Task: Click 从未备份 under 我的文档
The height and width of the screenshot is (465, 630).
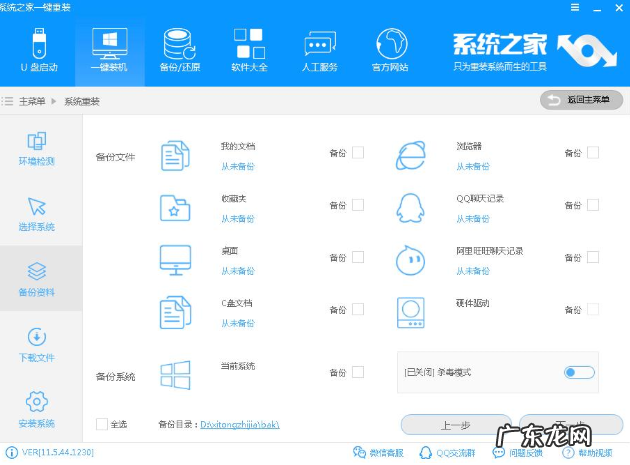Action: (x=238, y=166)
